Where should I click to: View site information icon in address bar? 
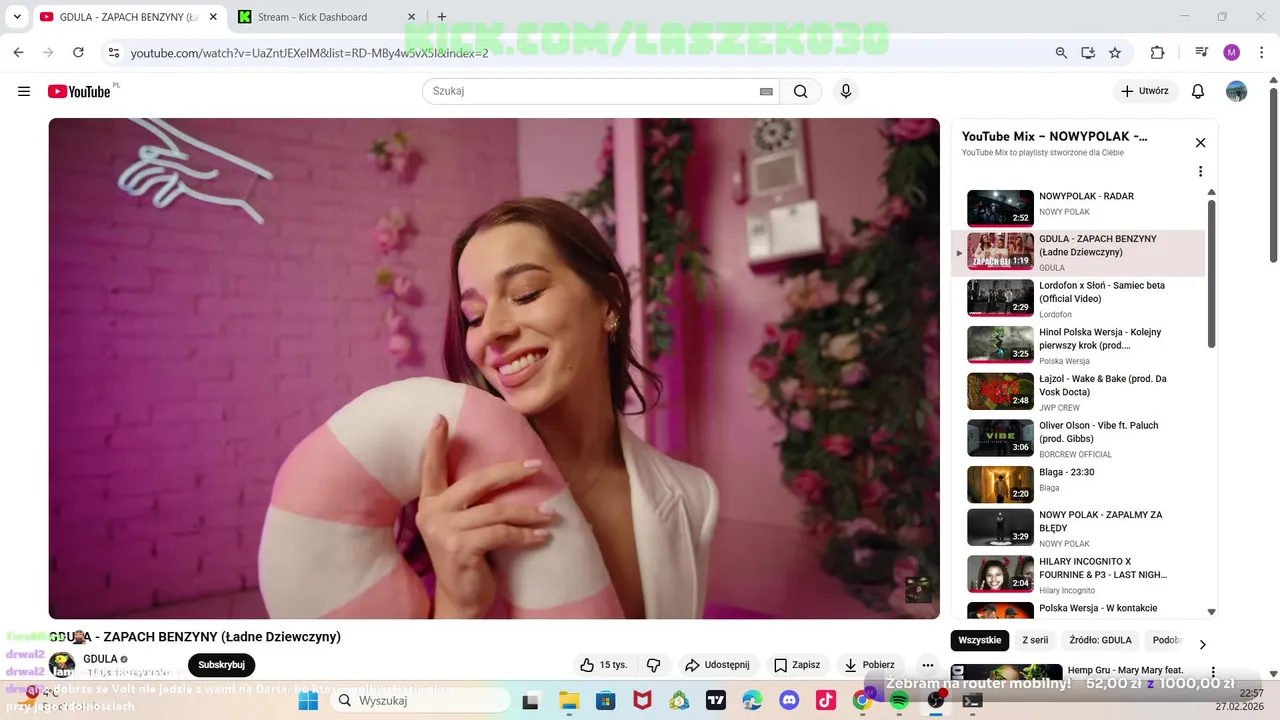(114, 52)
